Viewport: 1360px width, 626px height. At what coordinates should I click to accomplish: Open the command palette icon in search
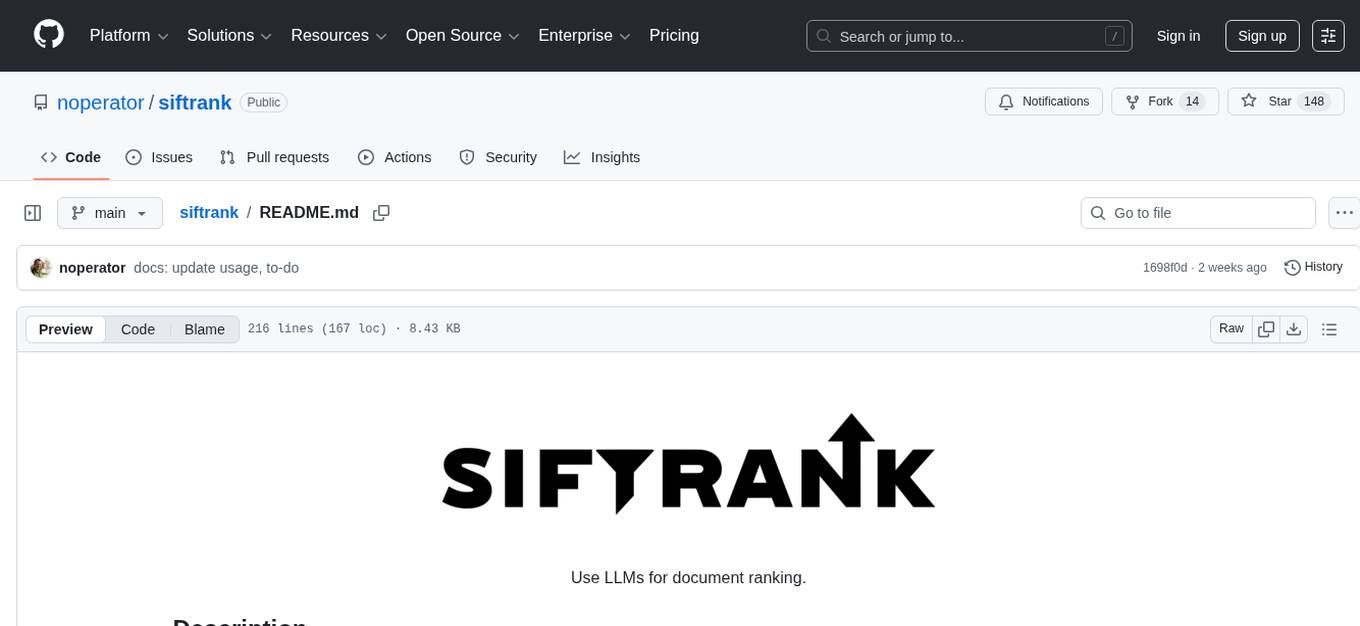click(x=1114, y=35)
